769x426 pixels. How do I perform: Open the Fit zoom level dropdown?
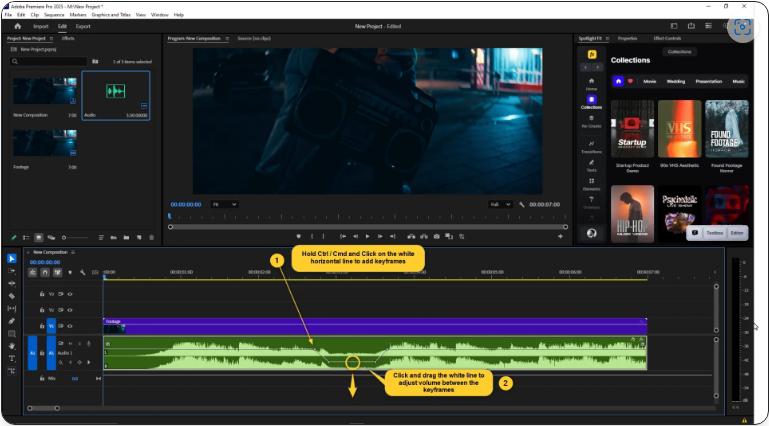[x=224, y=204]
